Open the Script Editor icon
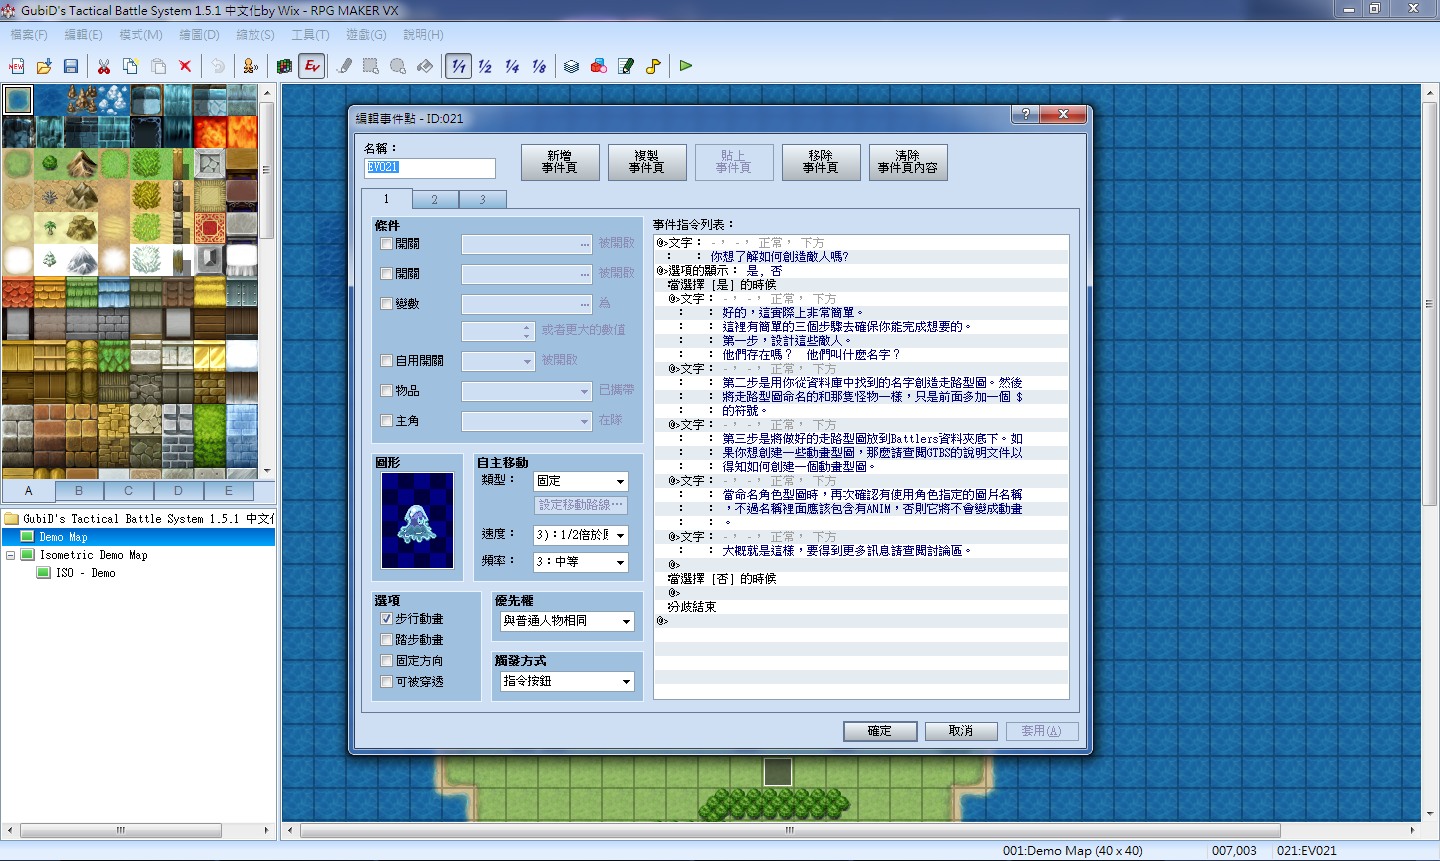 (x=626, y=66)
